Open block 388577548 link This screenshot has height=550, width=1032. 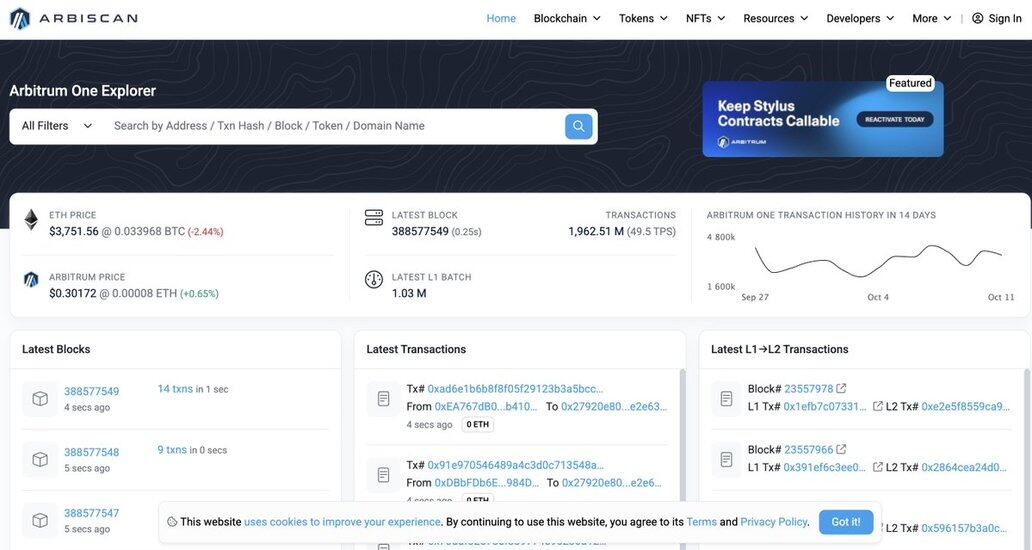click(91, 452)
